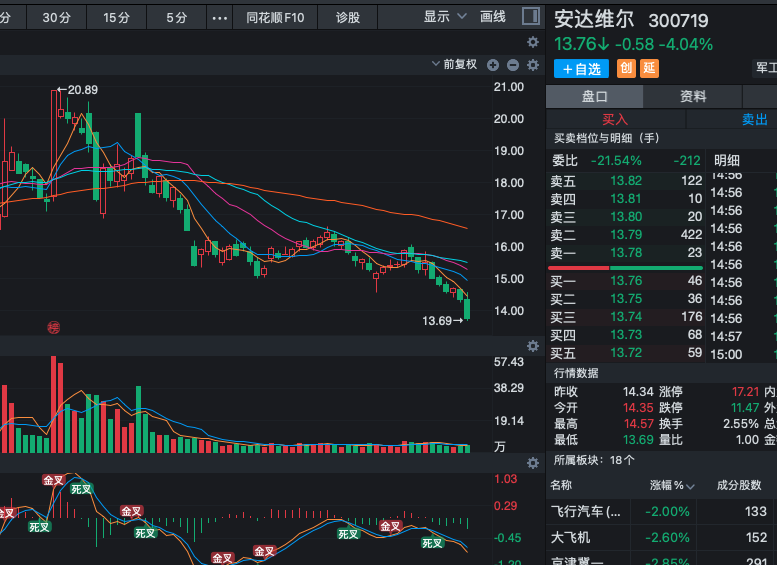Click the 14:57 detail time row
The height and width of the screenshot is (565, 777).
click(726, 337)
